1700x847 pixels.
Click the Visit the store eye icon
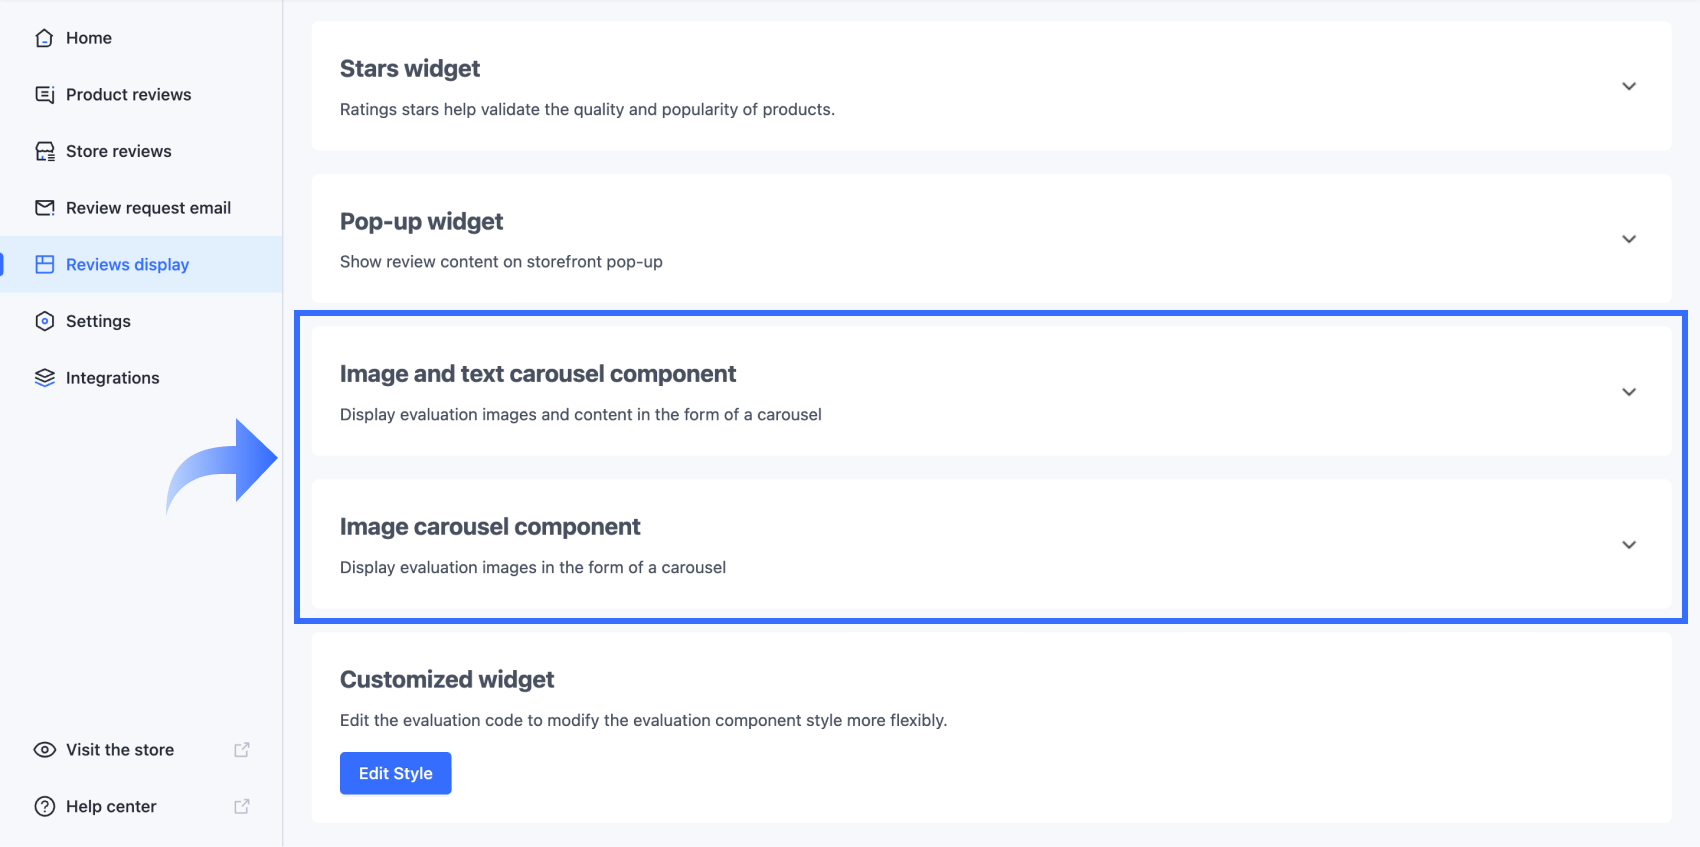click(44, 750)
